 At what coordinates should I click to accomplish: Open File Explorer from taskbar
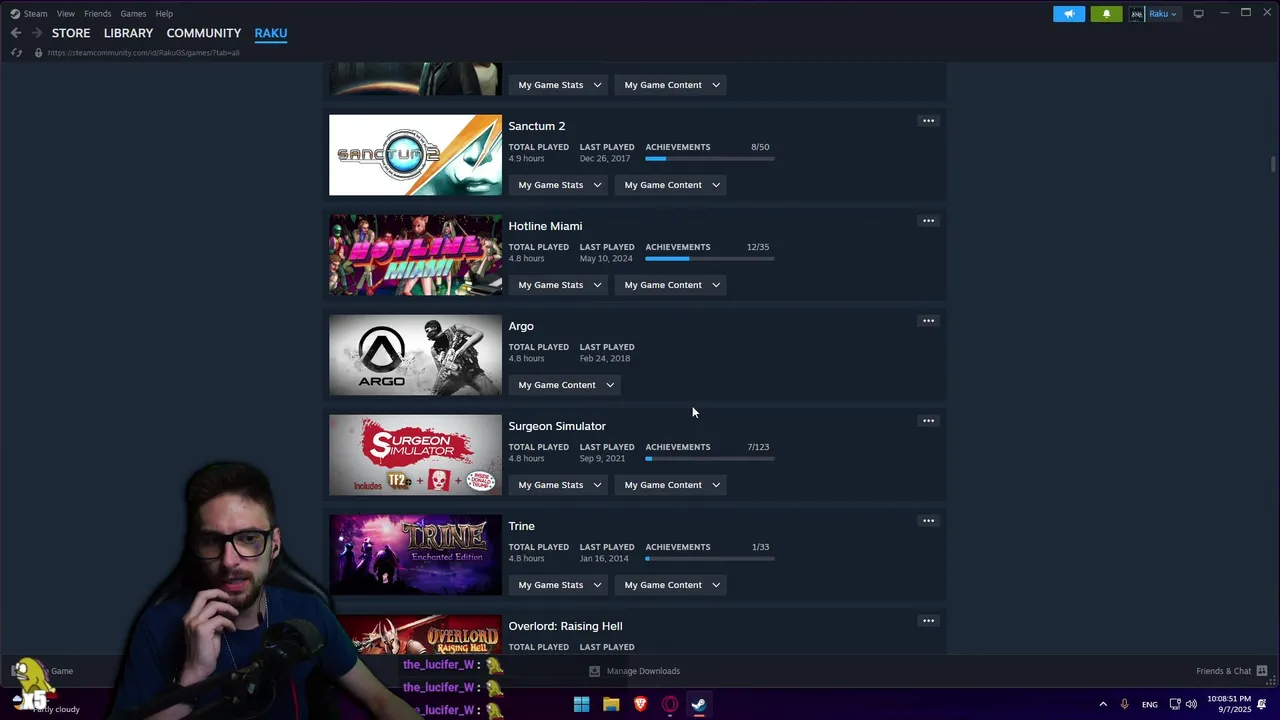(x=611, y=704)
